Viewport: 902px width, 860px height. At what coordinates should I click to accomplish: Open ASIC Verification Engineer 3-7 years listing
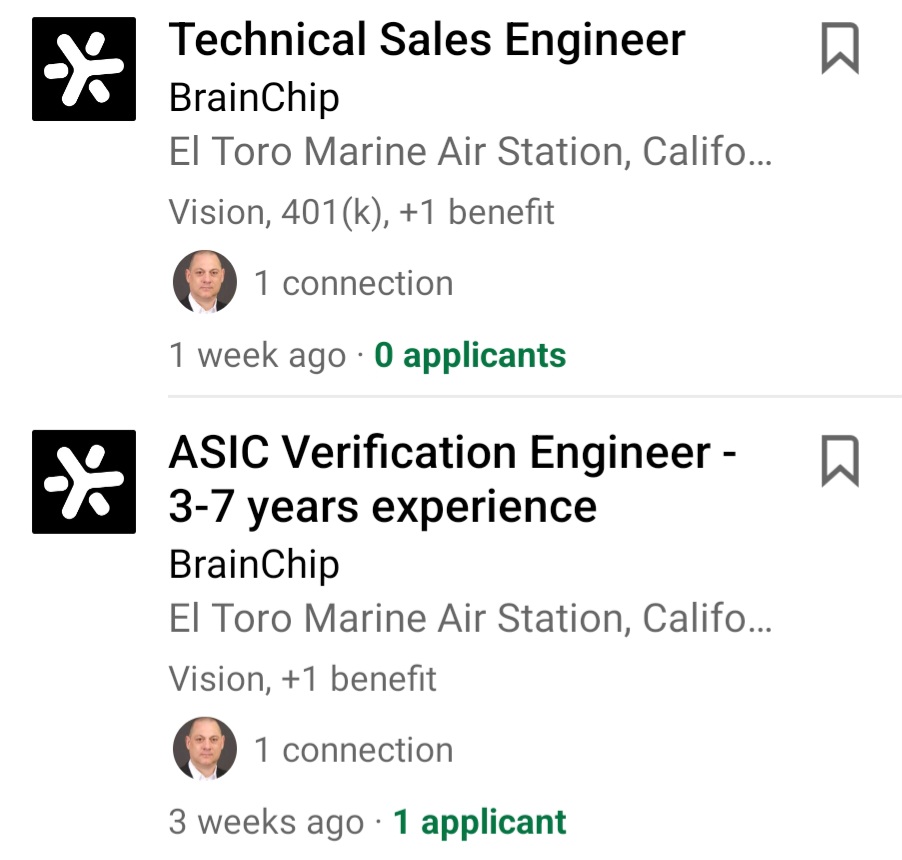point(452,480)
